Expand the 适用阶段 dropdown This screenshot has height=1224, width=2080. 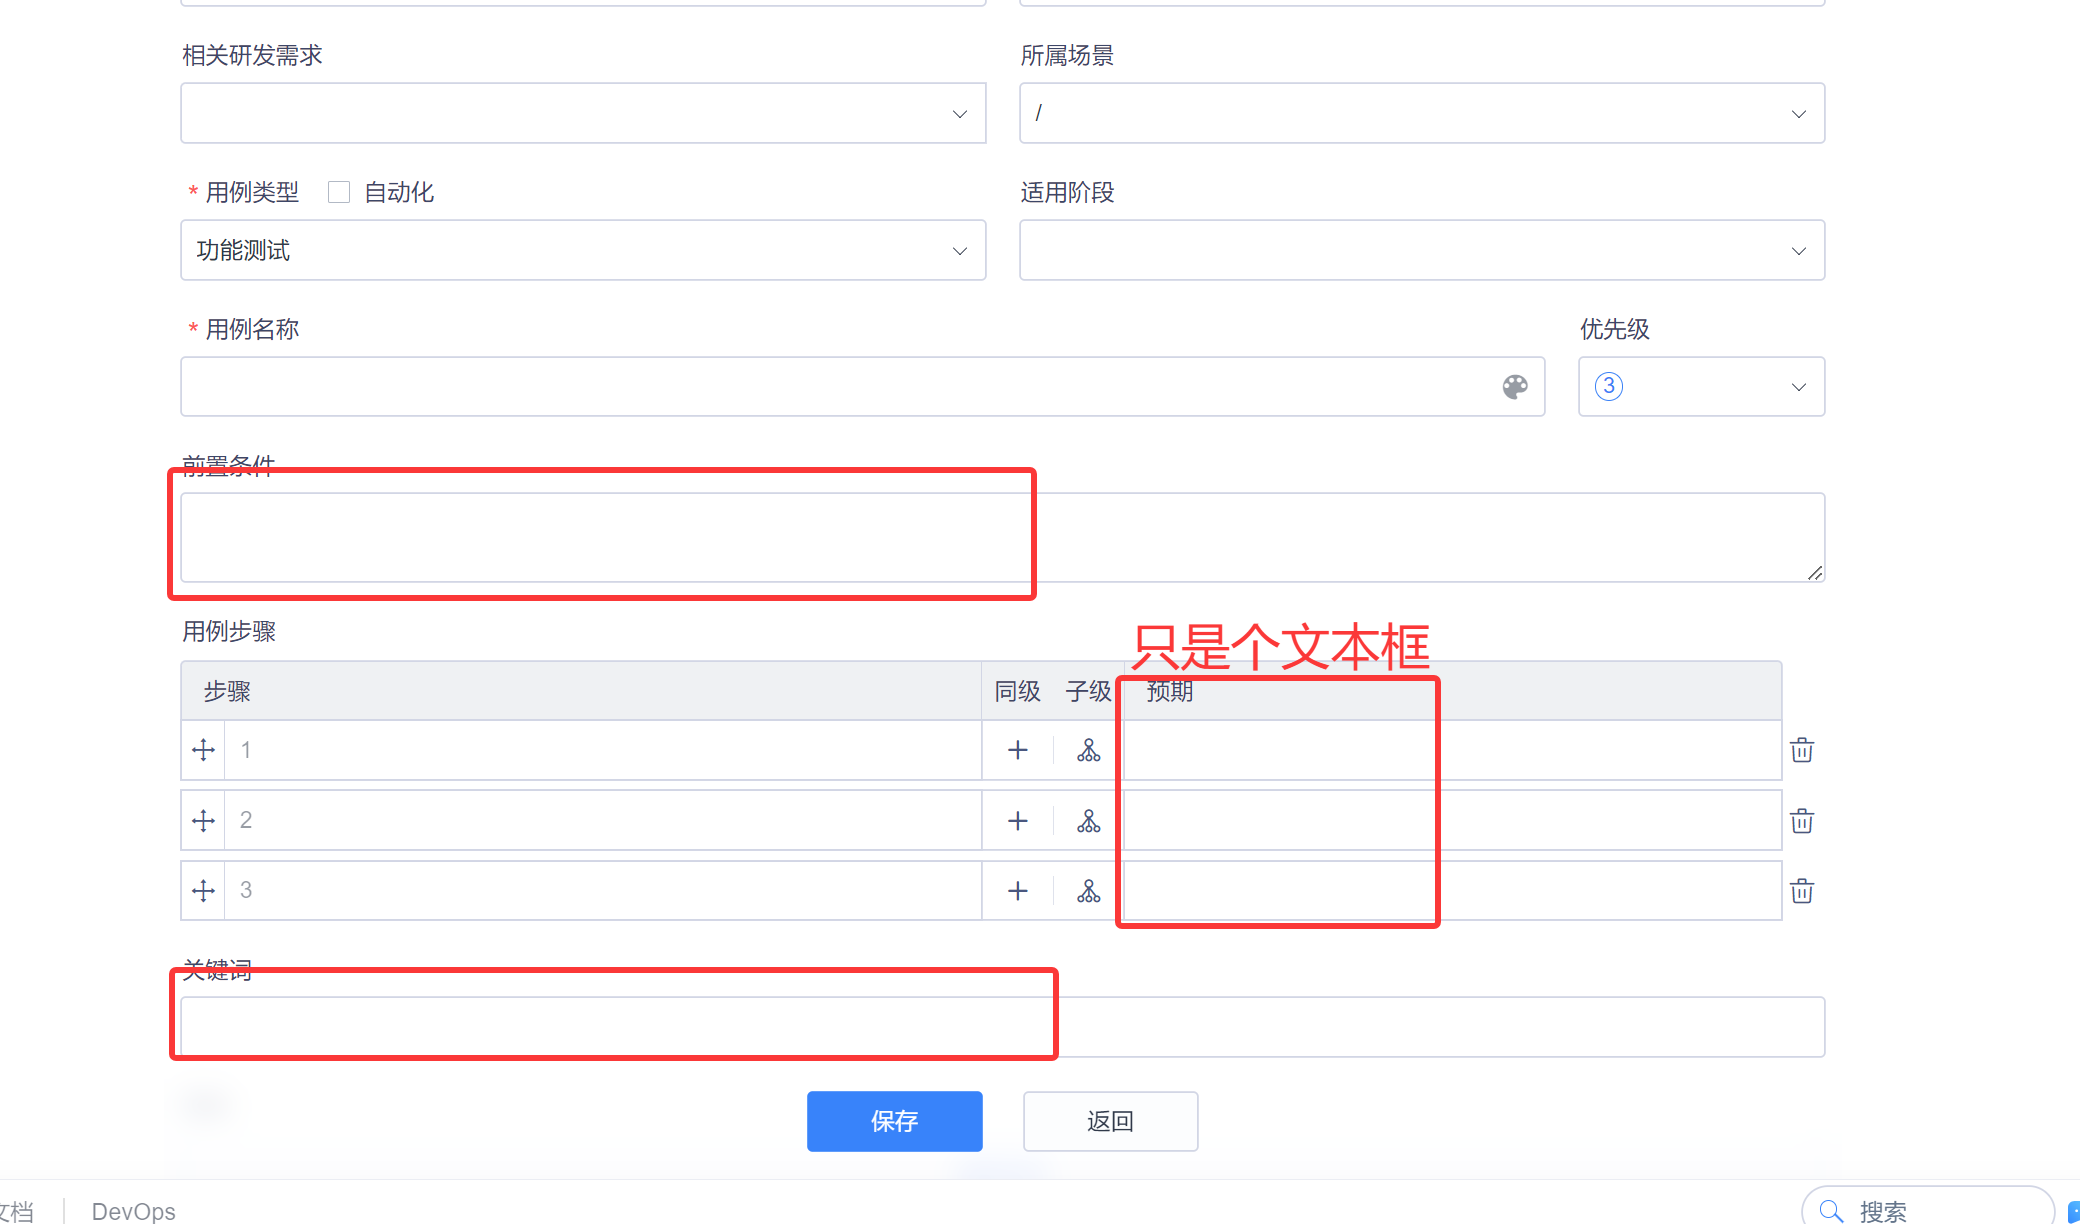[1421, 250]
